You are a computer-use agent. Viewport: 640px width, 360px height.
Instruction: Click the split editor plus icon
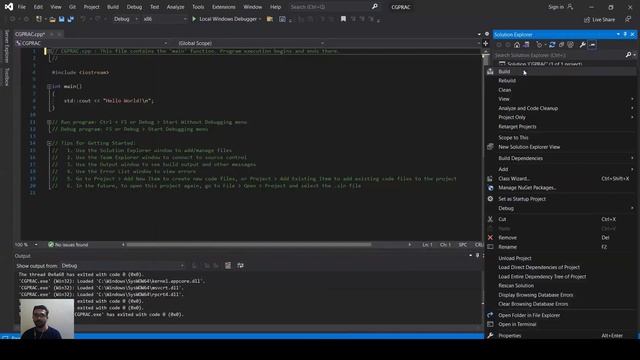[x=486, y=43]
